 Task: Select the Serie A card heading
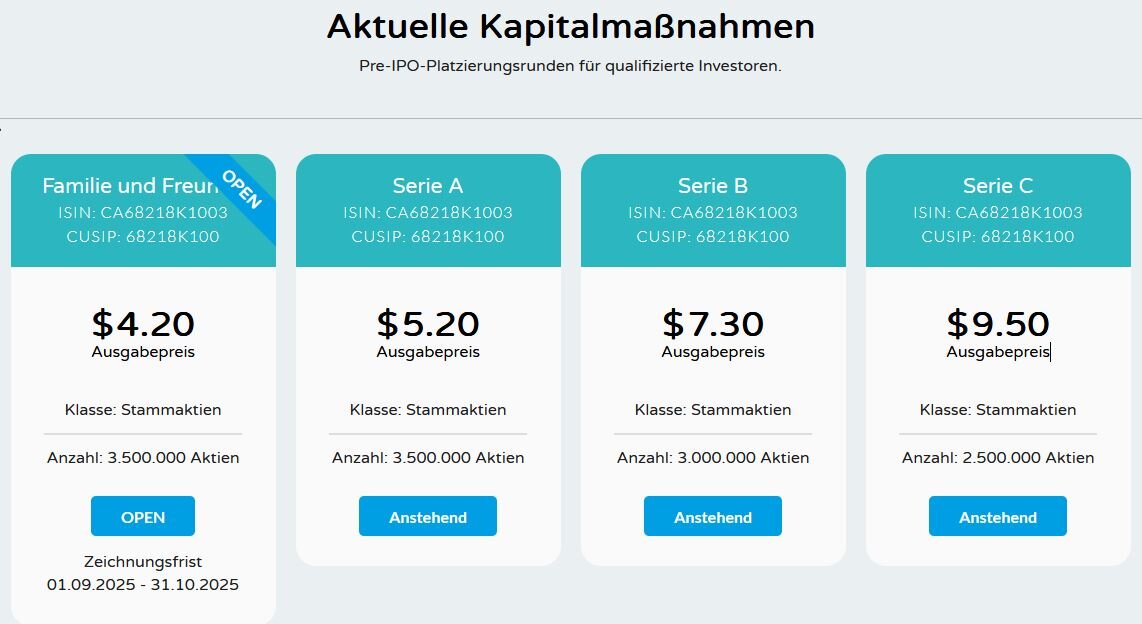click(428, 186)
